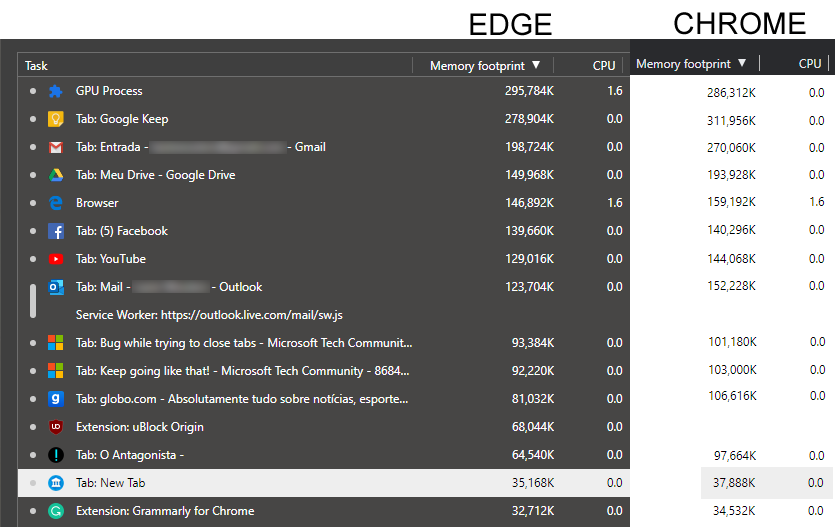Click the globo.com g icon

click(56, 399)
